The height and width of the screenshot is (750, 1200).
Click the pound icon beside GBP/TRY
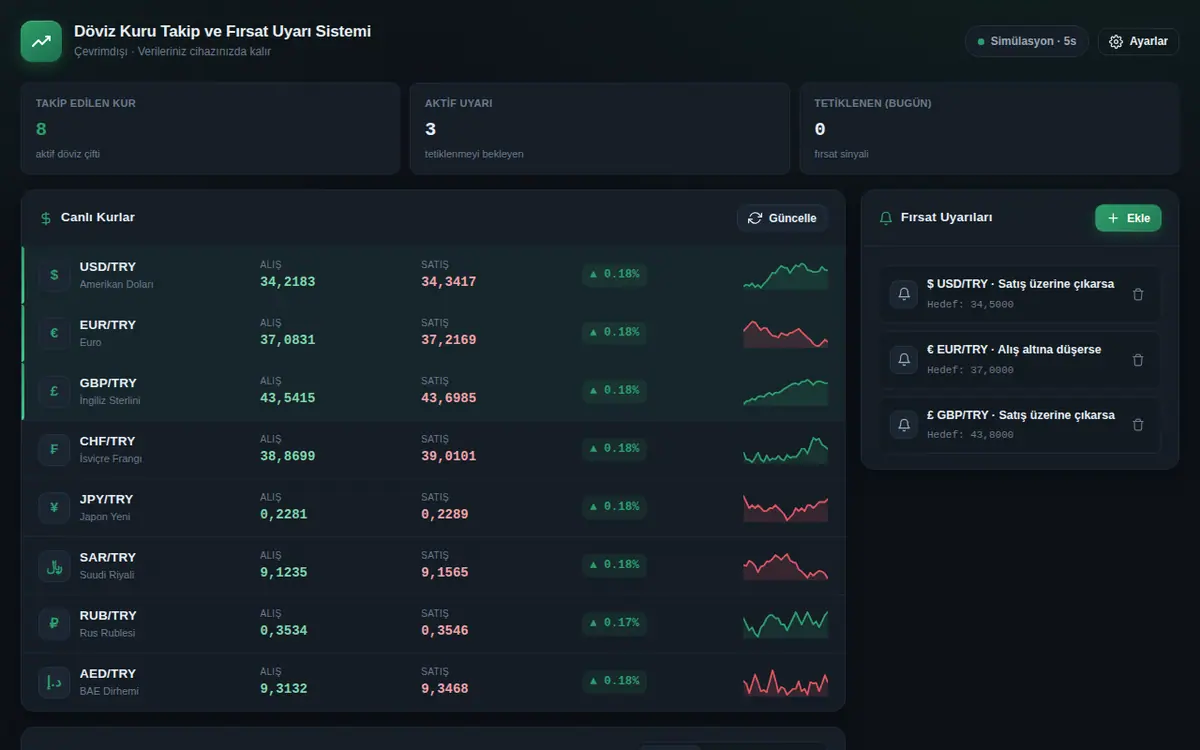pyautogui.click(x=54, y=391)
